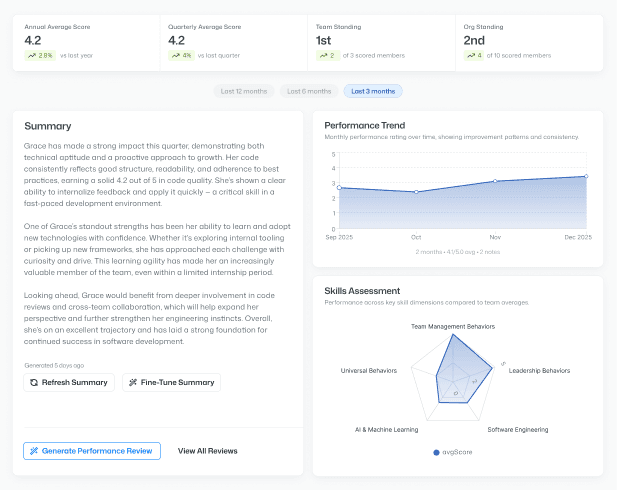Click the avgScore legend dot
This screenshot has width=617, height=490.
(436, 453)
